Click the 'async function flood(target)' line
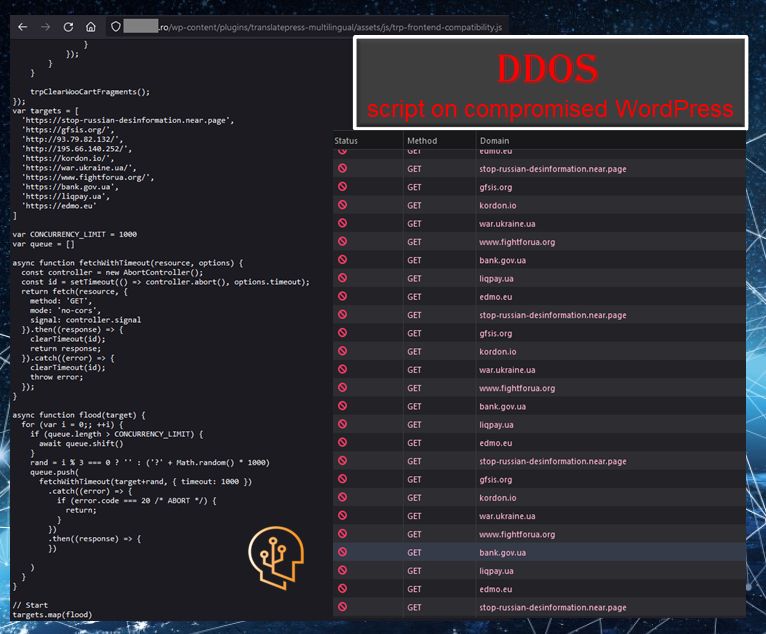766x634 pixels. coord(79,415)
